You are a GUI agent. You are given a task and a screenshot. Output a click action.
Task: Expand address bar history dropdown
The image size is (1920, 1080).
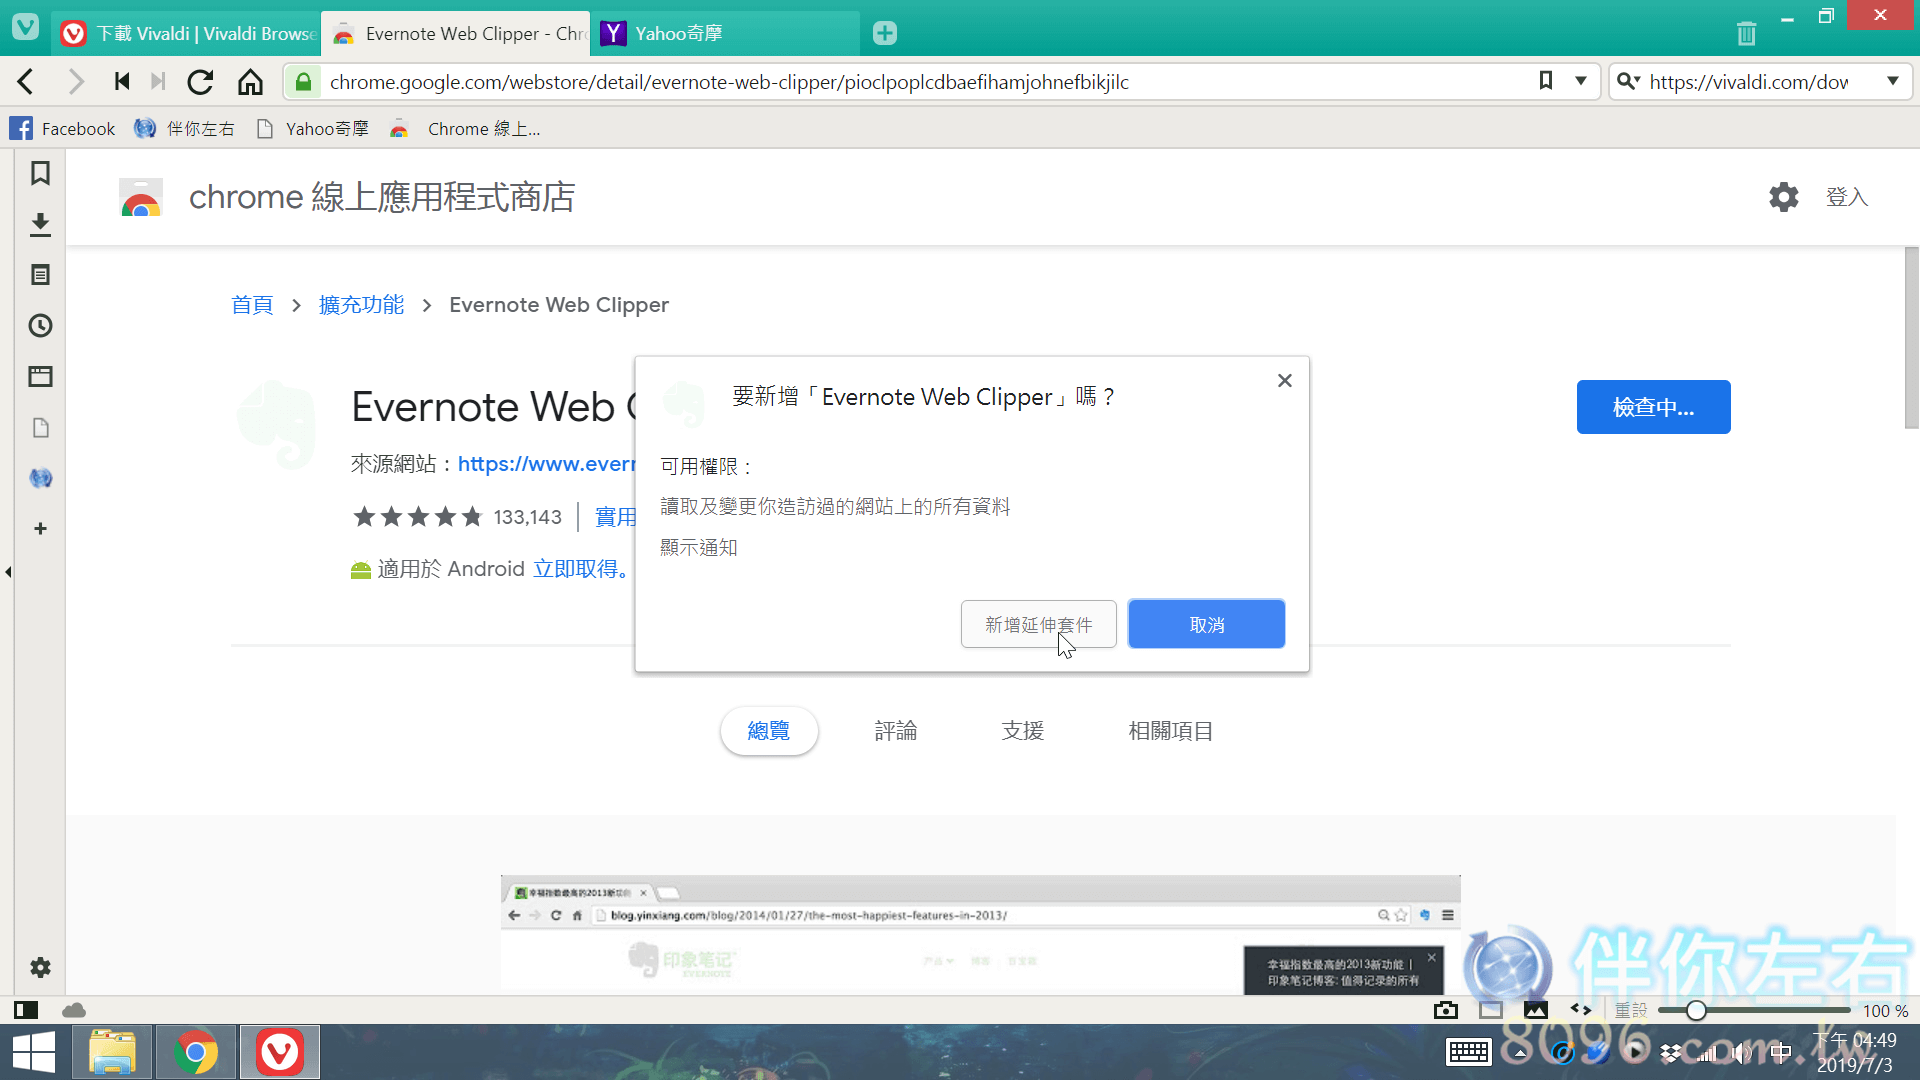[1581, 81]
